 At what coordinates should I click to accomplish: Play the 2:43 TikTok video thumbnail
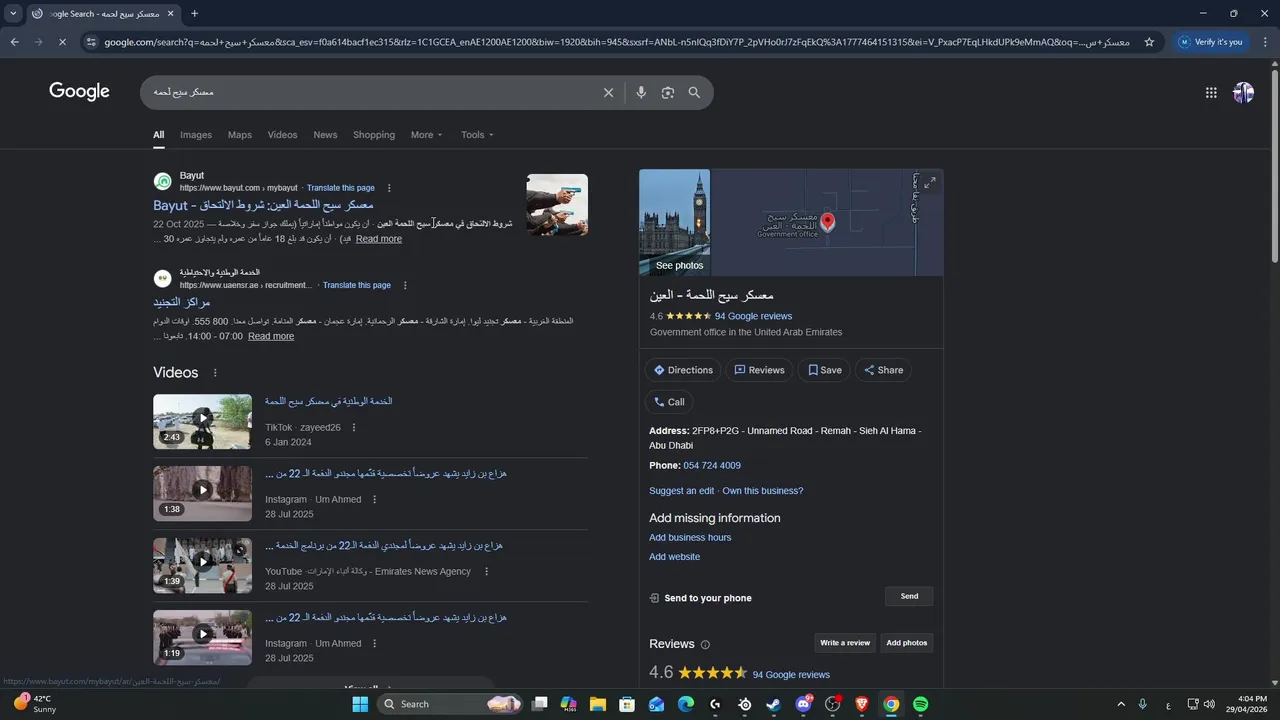click(x=202, y=421)
